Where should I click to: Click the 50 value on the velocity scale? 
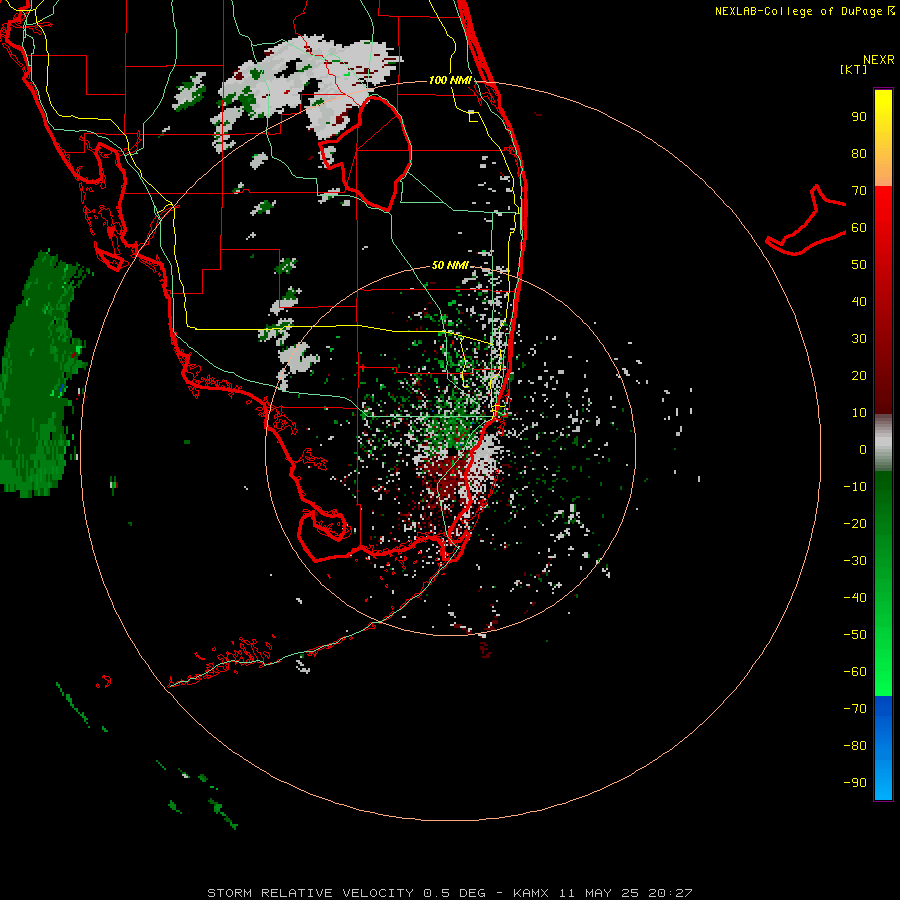point(859,265)
